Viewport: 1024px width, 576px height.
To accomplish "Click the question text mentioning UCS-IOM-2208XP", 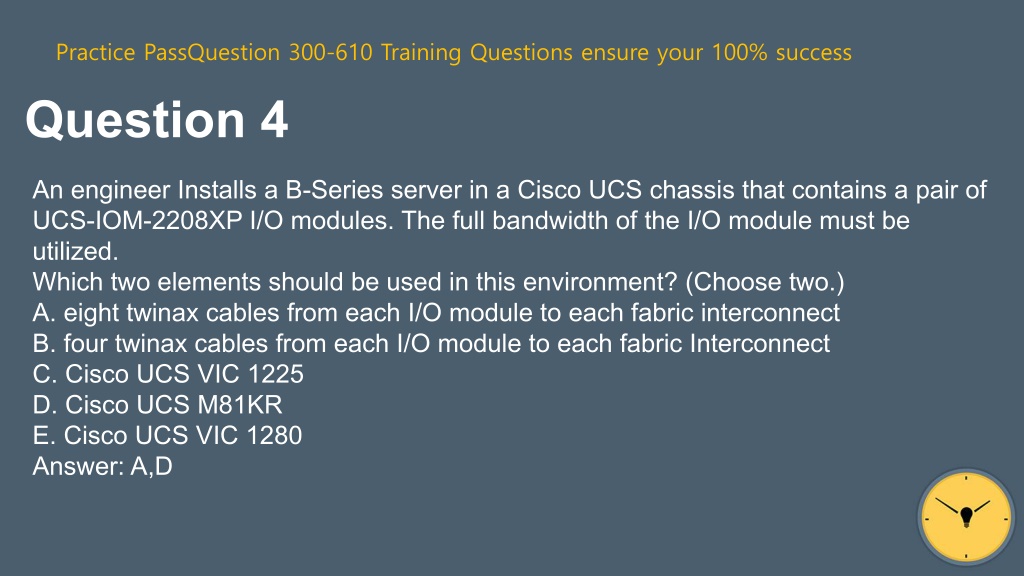I will 471,221.
